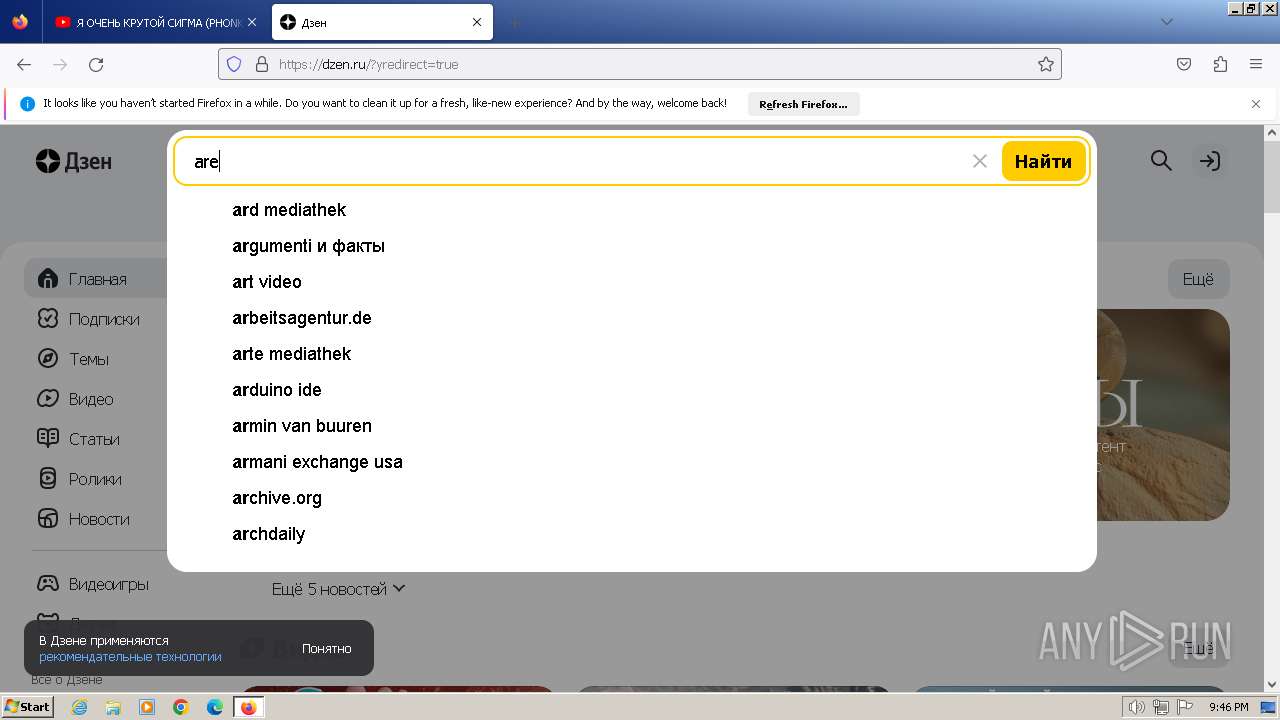Viewport: 1280px width, 720px height.
Task: Click the volume icon in system tray
Action: tap(1137, 707)
